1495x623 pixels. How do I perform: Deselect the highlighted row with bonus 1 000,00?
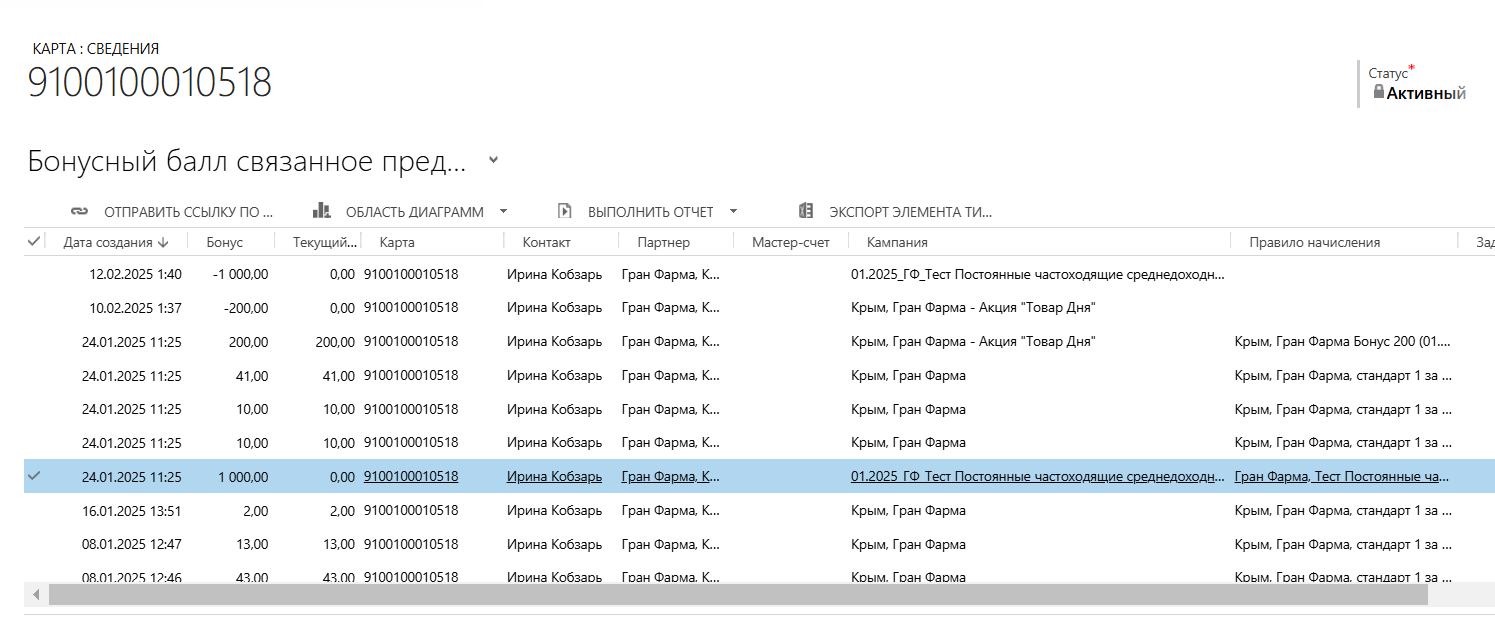(35, 476)
